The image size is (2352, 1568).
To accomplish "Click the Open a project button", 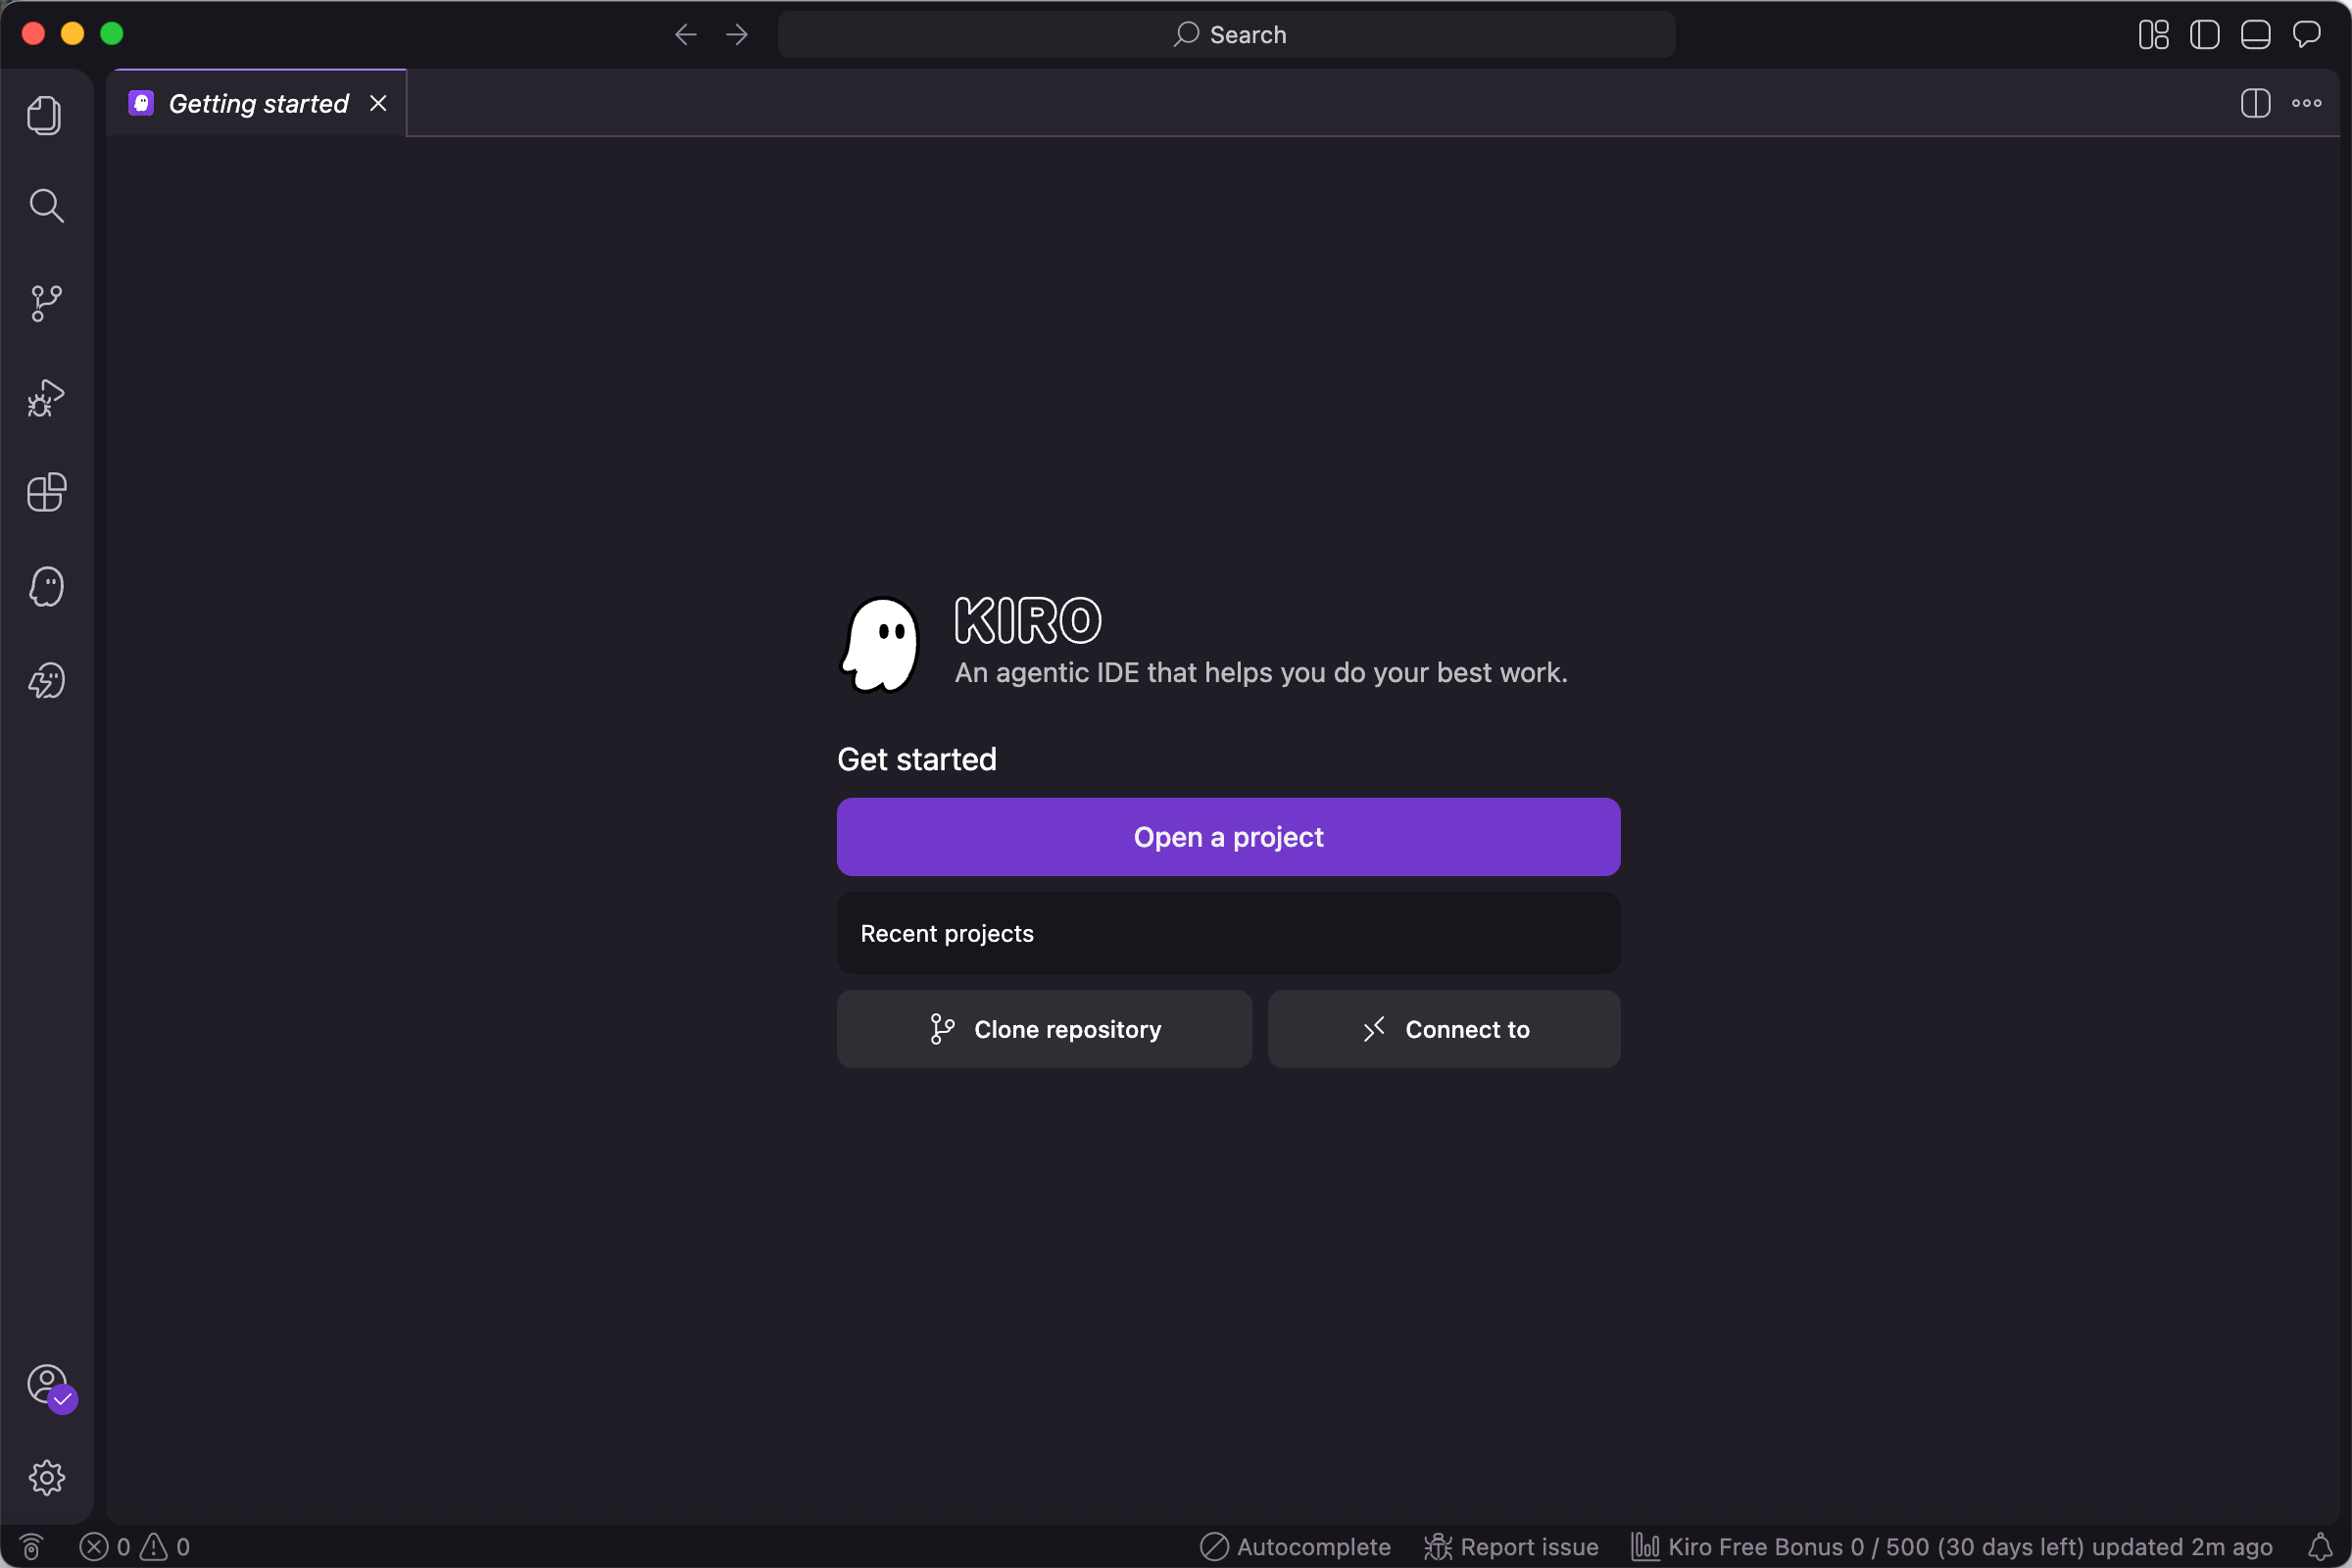I will coord(1228,837).
